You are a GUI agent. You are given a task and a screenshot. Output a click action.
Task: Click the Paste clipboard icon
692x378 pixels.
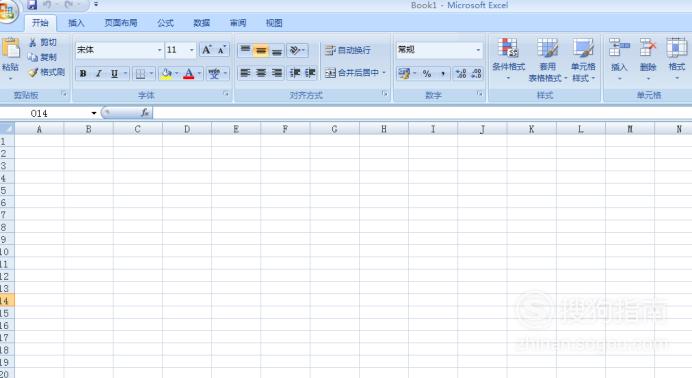point(10,49)
